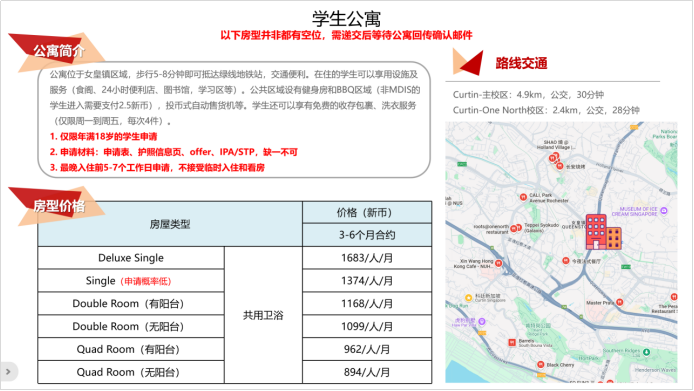
Task: Expand the side panel chevron arrow
Action: click(8, 372)
